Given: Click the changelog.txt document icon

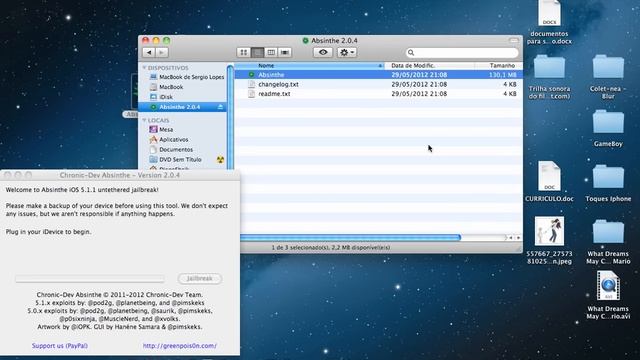Looking at the screenshot, I should click(x=251, y=84).
